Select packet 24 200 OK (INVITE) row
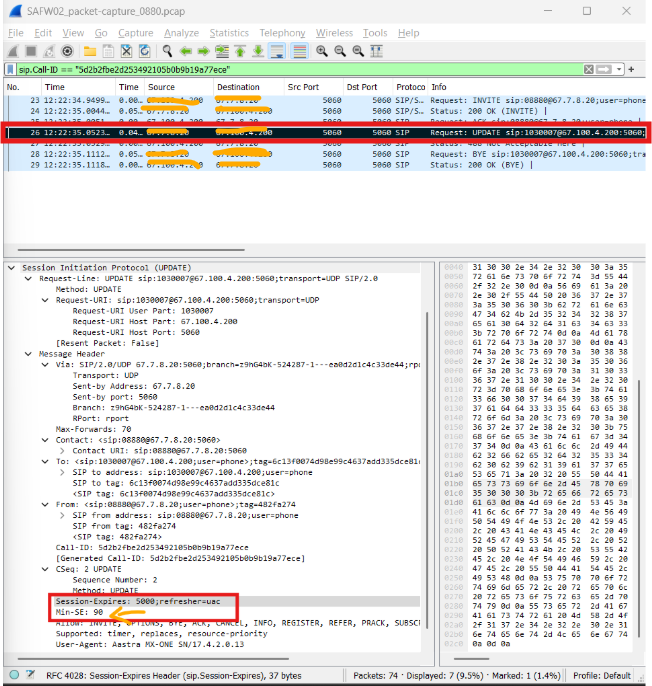The width and height of the screenshot is (652, 686). [325, 112]
